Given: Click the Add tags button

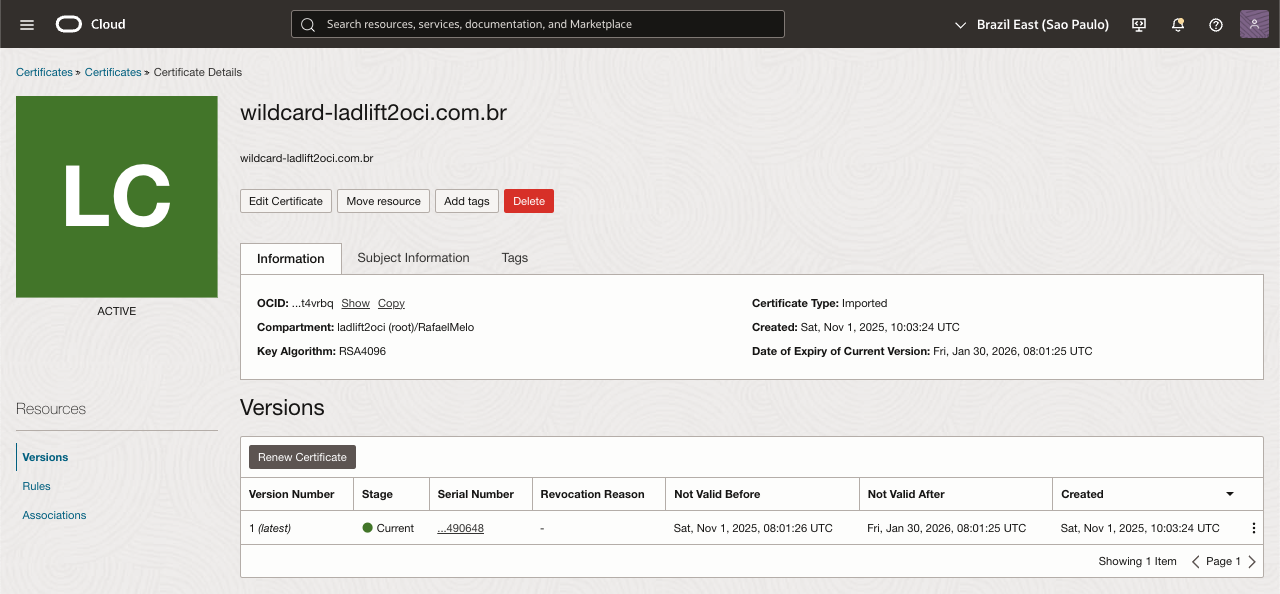Looking at the screenshot, I should [466, 201].
